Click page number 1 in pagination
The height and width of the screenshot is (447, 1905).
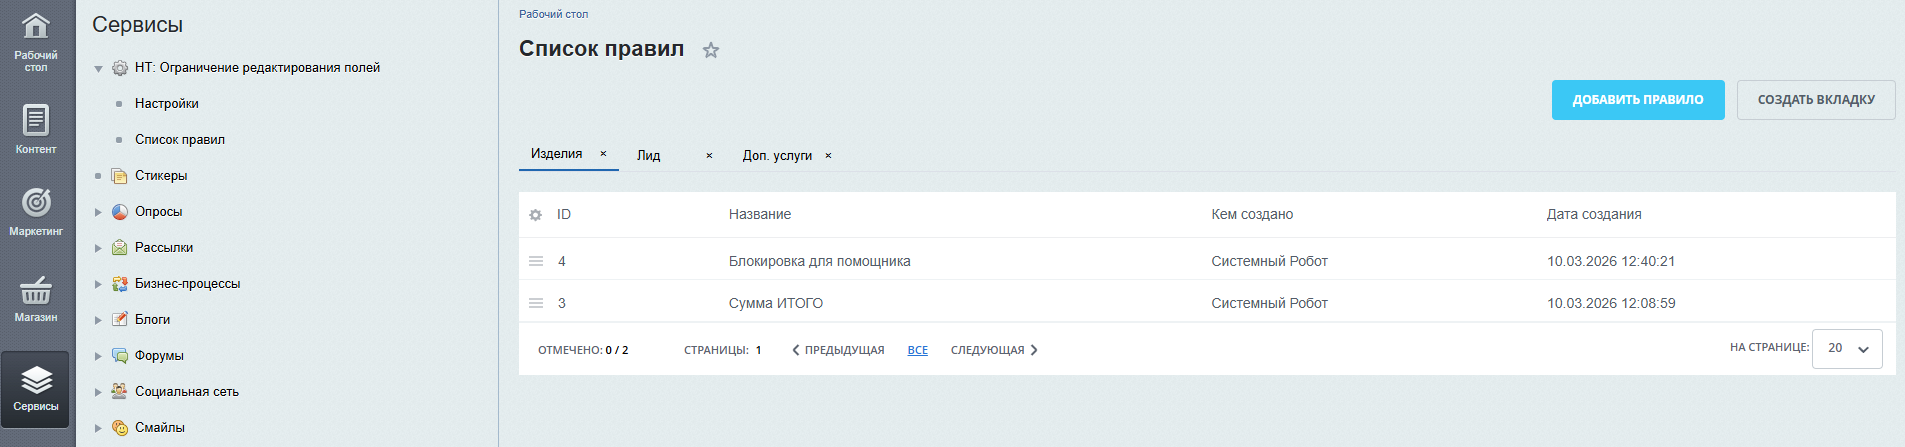[x=758, y=350]
